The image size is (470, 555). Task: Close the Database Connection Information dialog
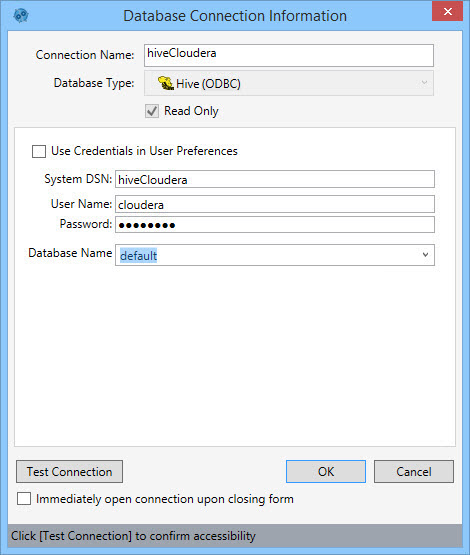click(x=447, y=11)
